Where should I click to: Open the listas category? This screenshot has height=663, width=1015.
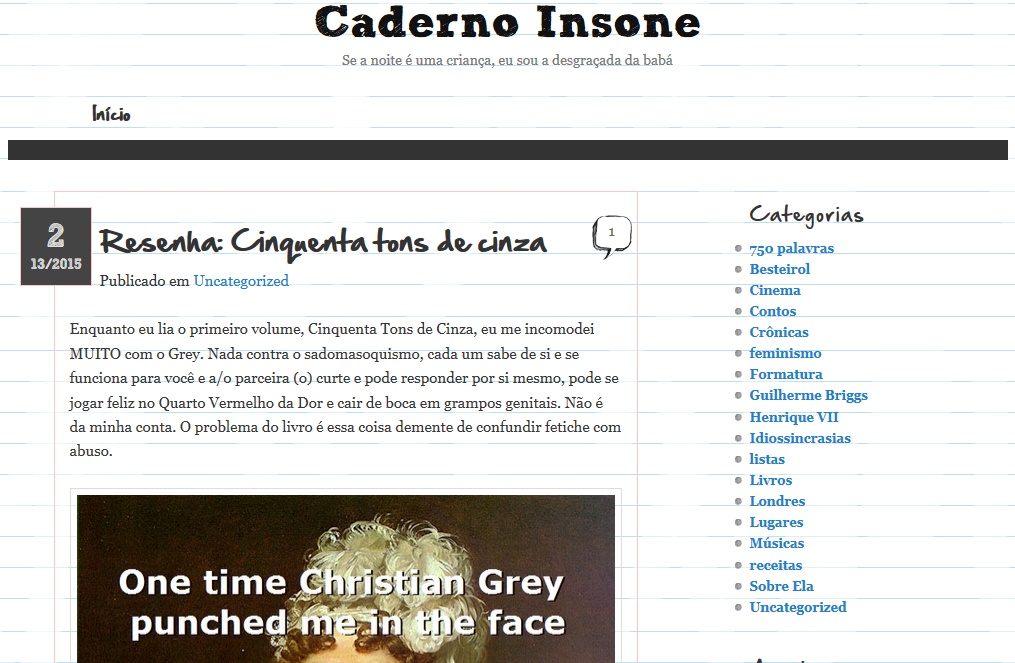coord(767,459)
